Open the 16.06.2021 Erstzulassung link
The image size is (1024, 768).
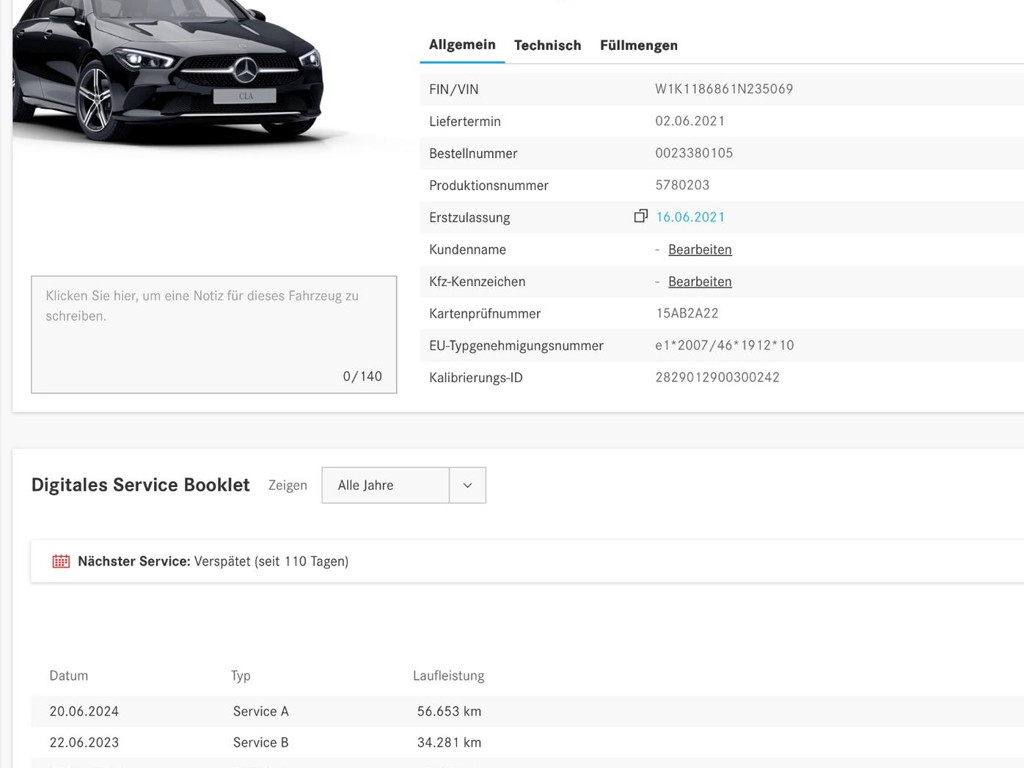click(x=689, y=216)
